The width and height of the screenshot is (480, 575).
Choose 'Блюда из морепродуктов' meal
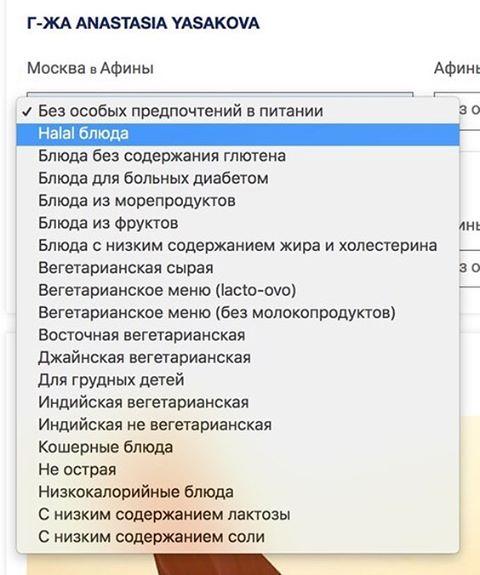click(x=238, y=201)
